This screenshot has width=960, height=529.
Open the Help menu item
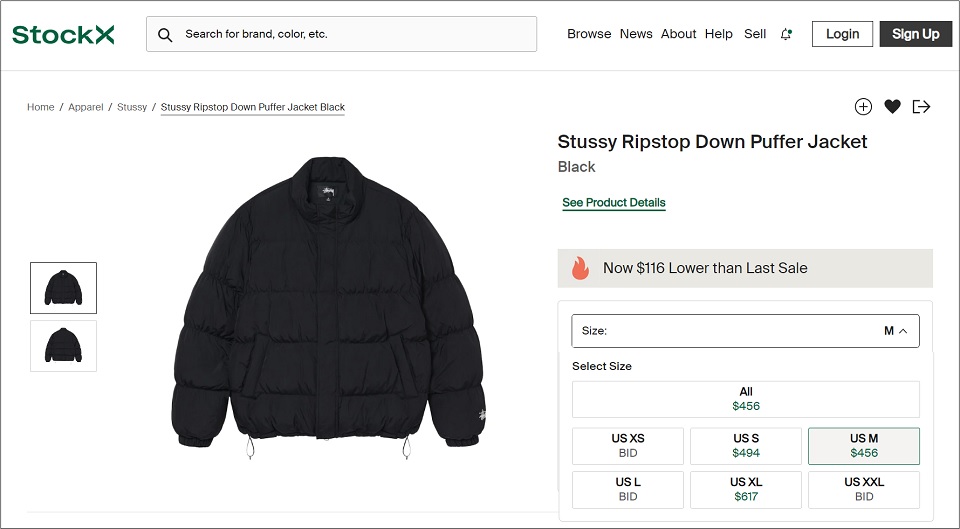pos(719,34)
